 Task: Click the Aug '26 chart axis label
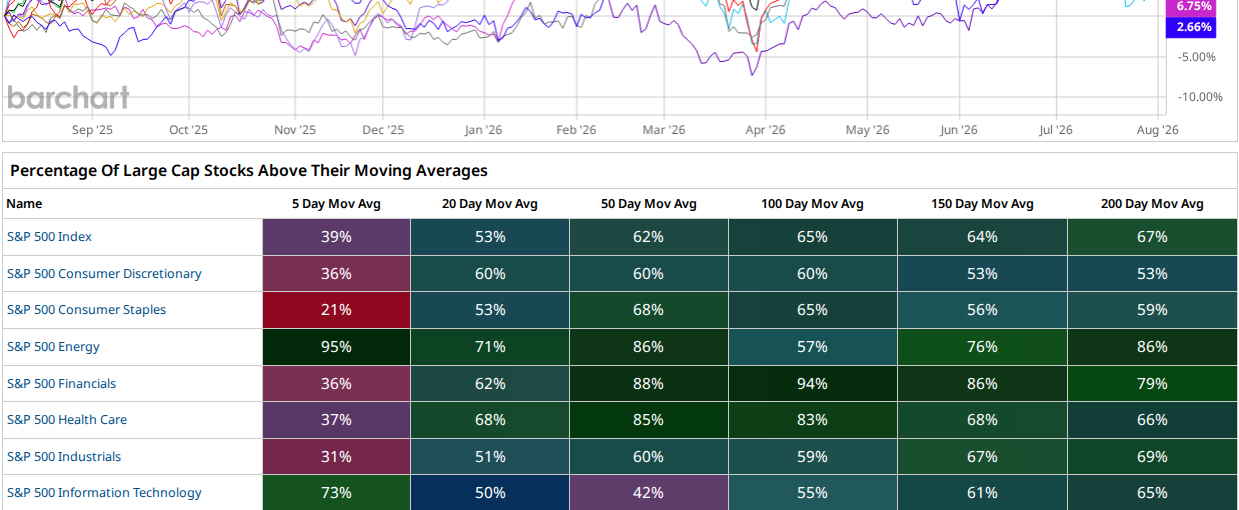tap(1158, 130)
